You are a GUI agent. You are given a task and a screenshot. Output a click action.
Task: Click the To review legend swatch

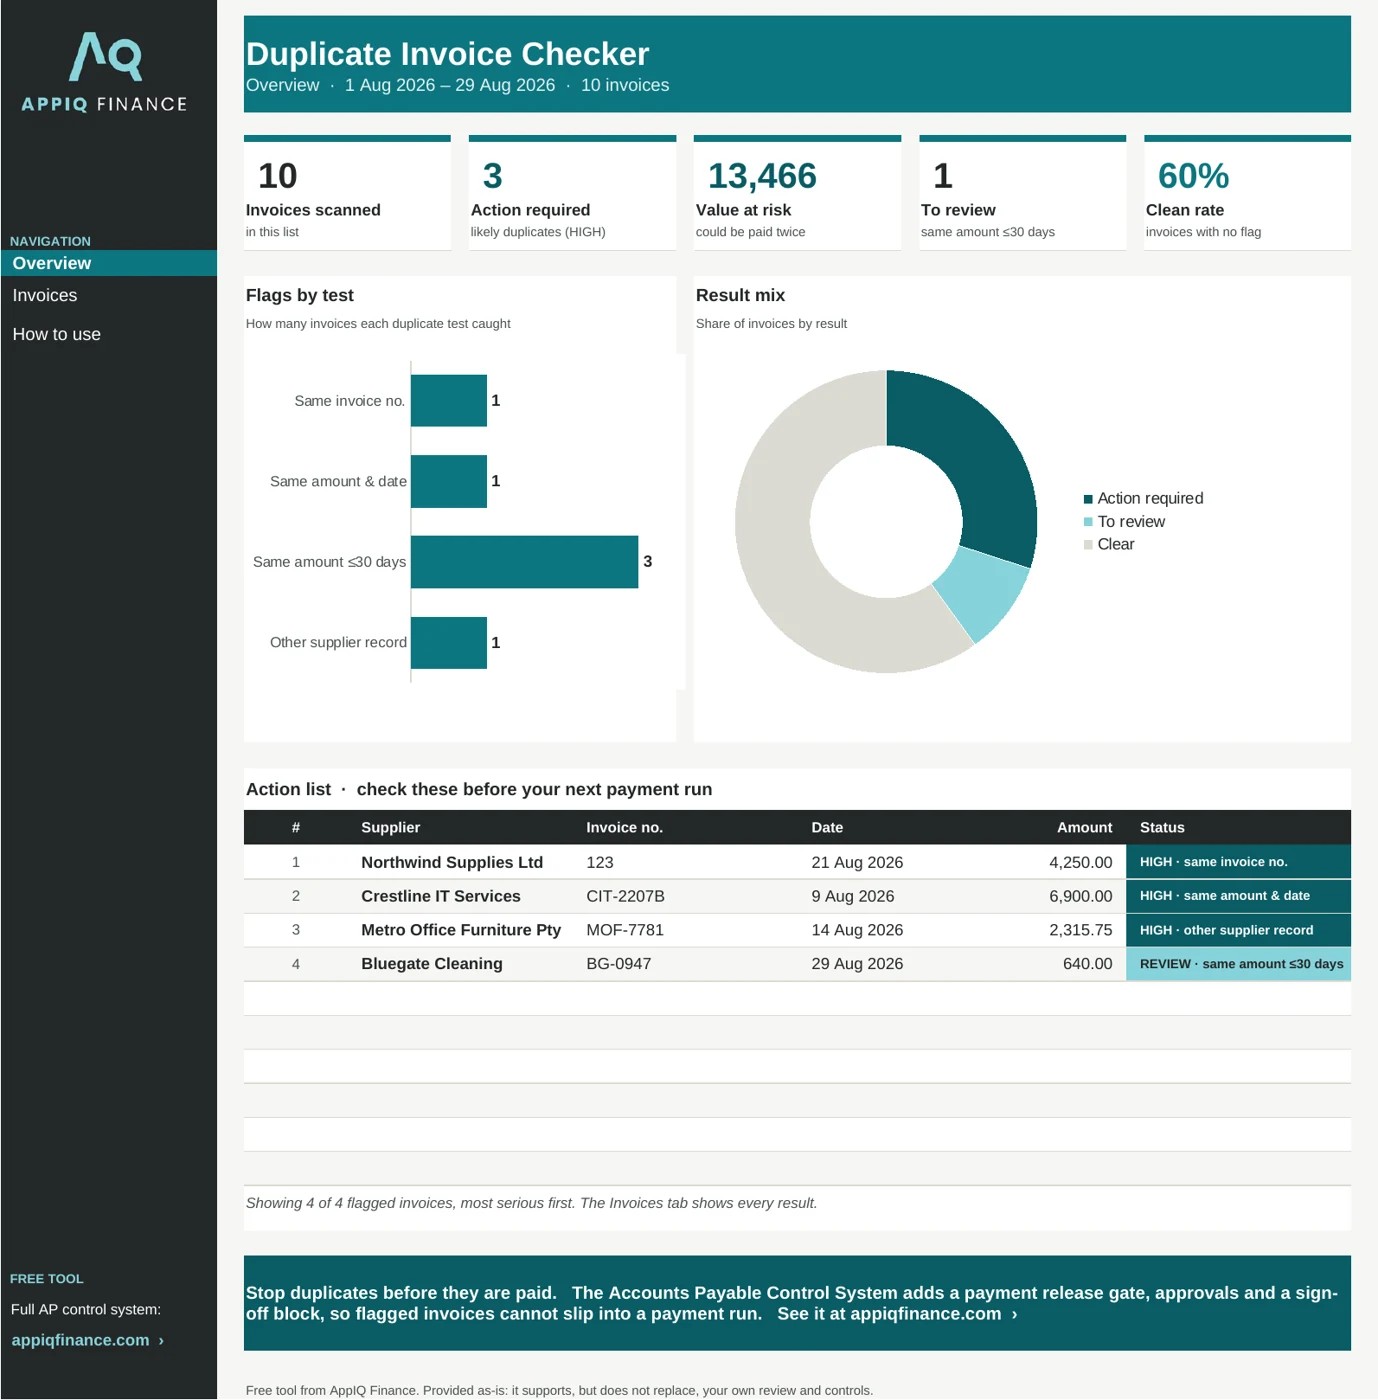(x=1088, y=522)
